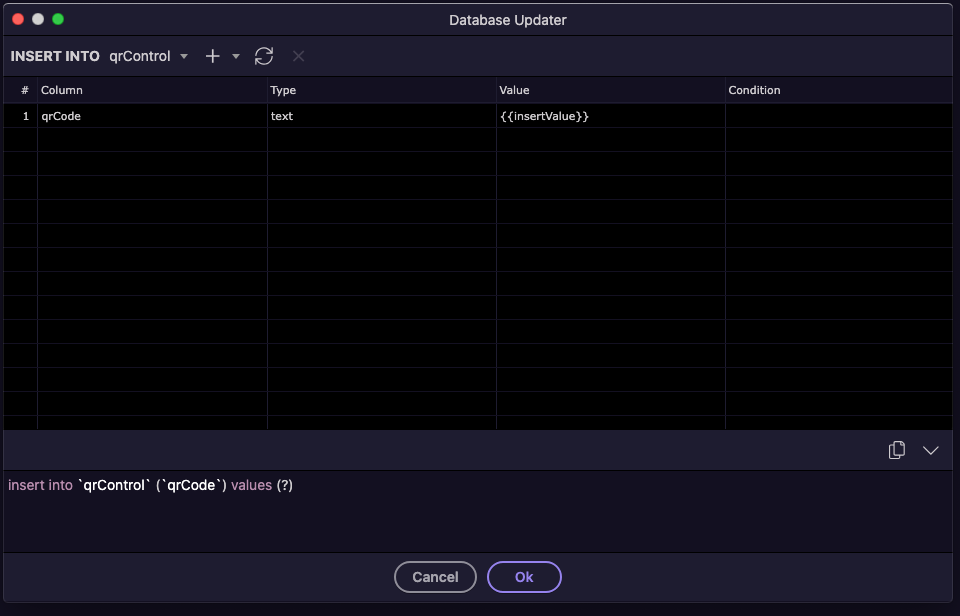Click the Column header

[x=62, y=90]
